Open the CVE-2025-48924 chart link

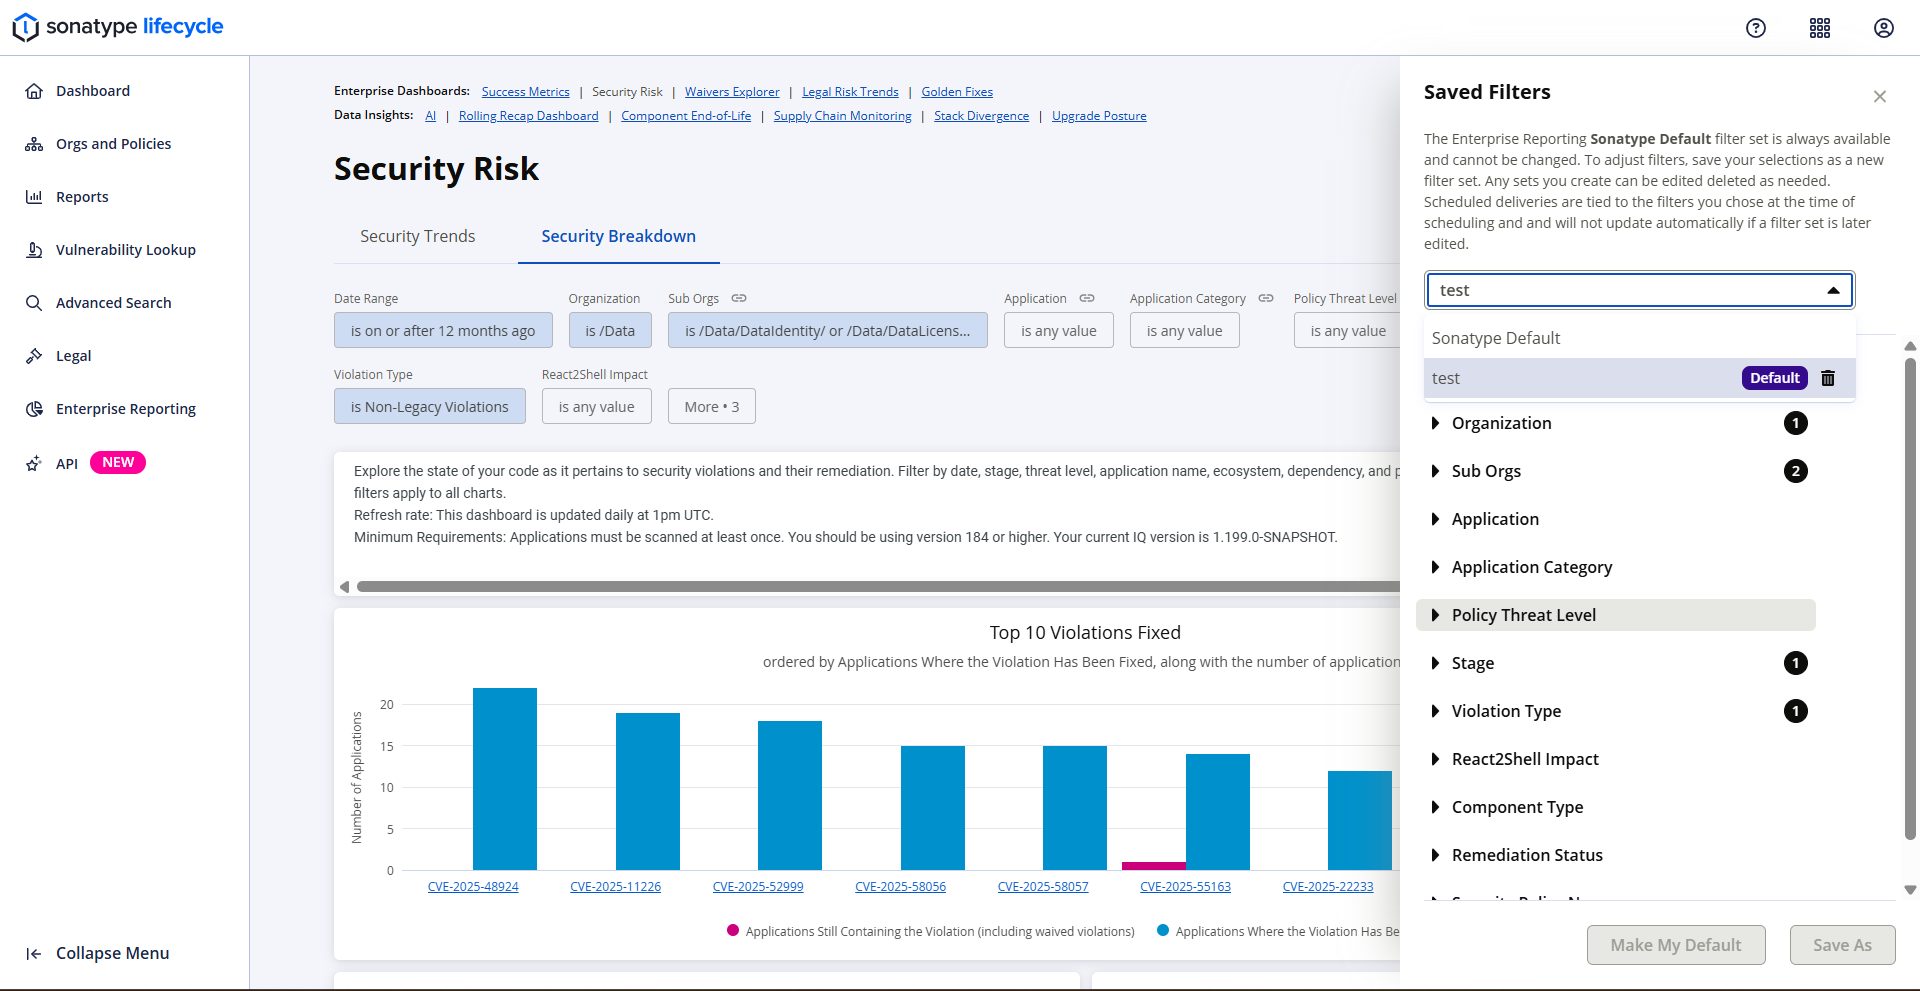point(473,887)
